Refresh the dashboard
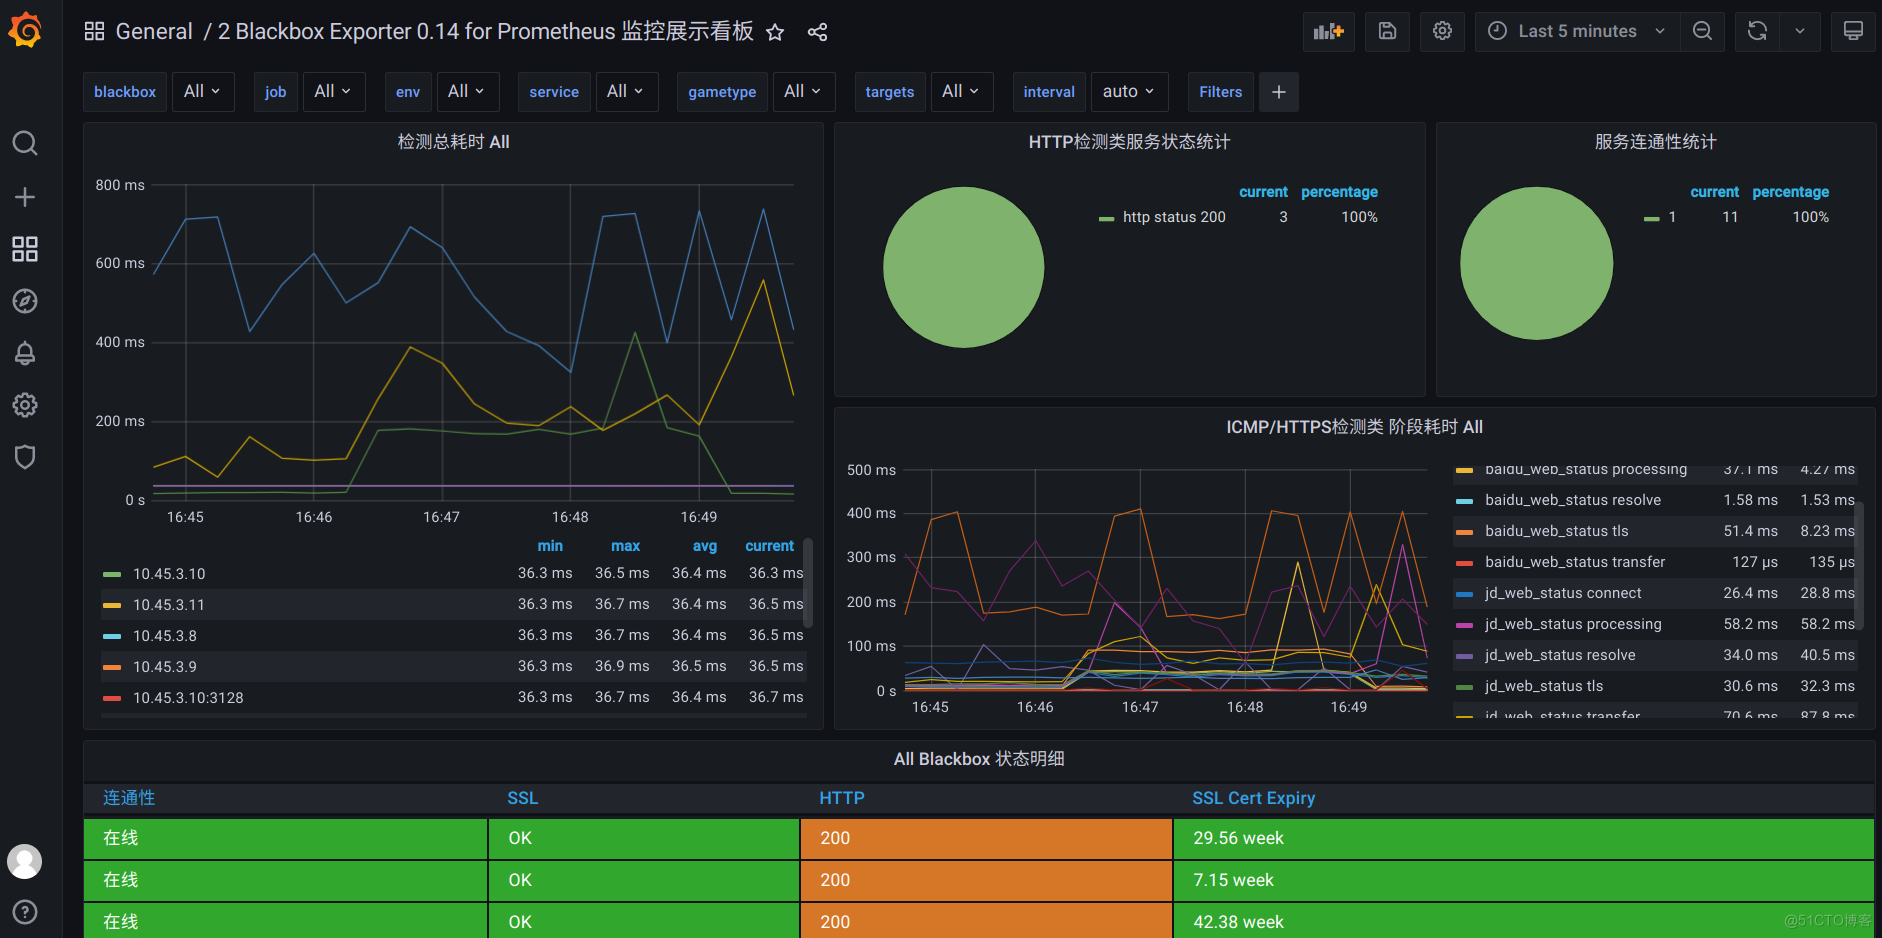 tap(1757, 32)
